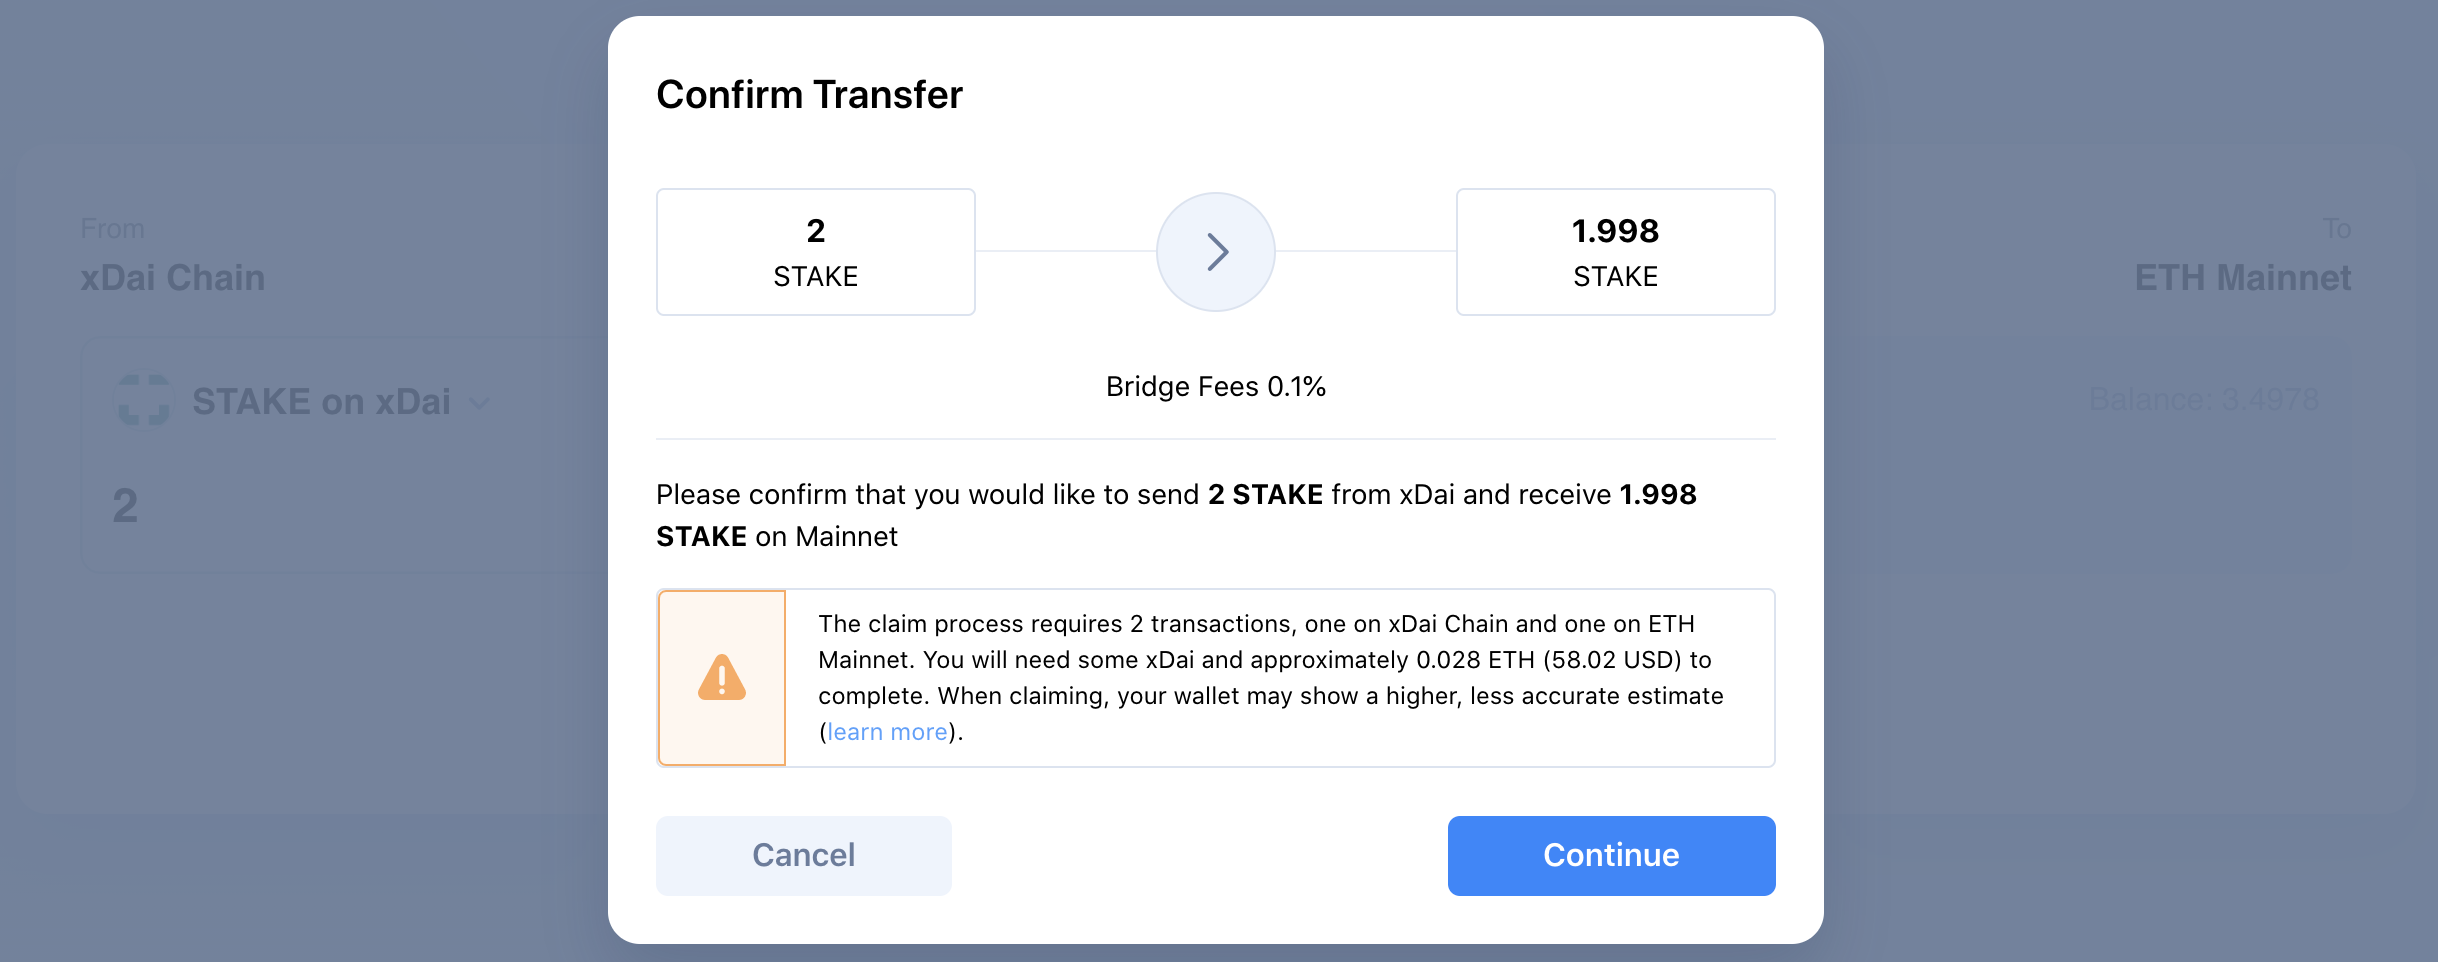The width and height of the screenshot is (2438, 962).
Task: Open the 'learn more' link
Action: [x=886, y=731]
